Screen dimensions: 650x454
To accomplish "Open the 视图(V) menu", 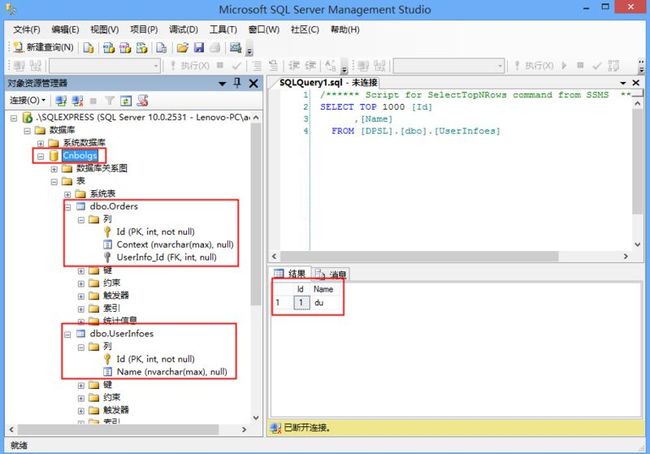I will click(x=104, y=29).
